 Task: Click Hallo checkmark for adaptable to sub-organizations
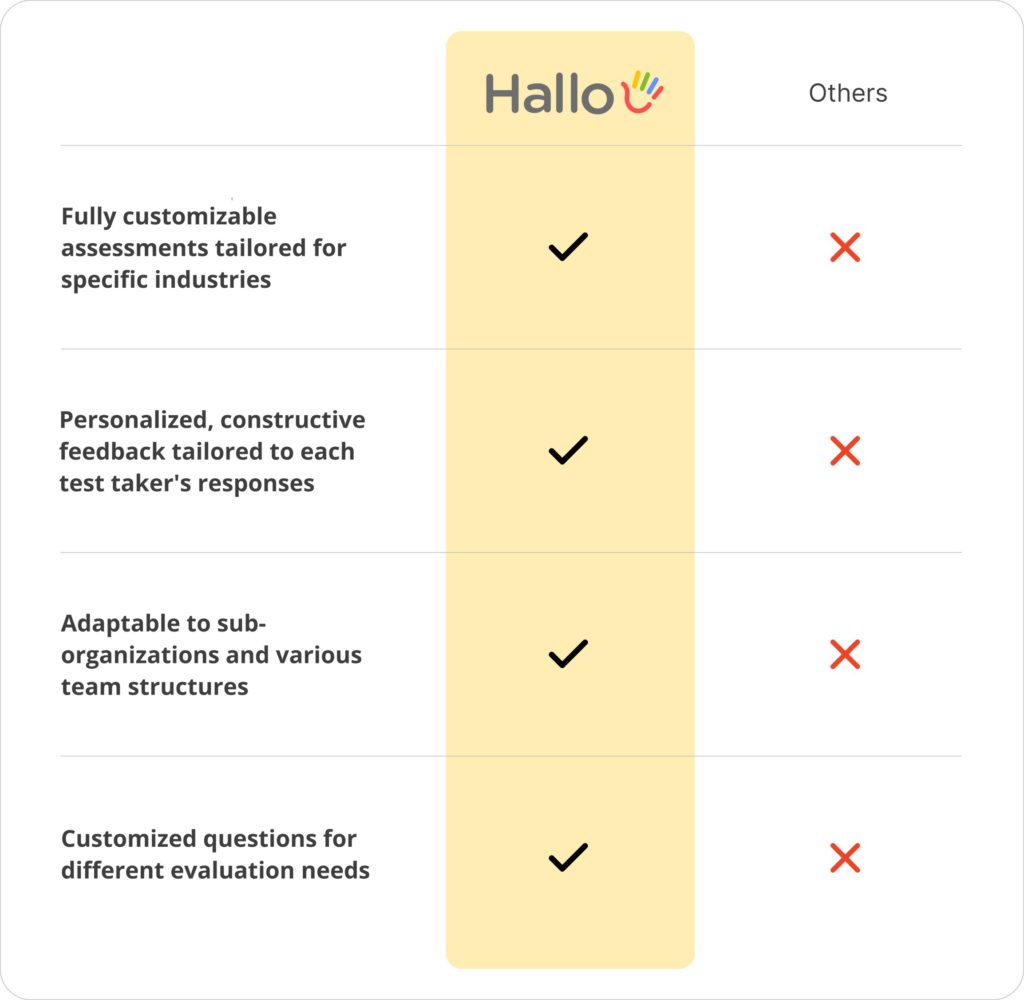[x=568, y=654]
